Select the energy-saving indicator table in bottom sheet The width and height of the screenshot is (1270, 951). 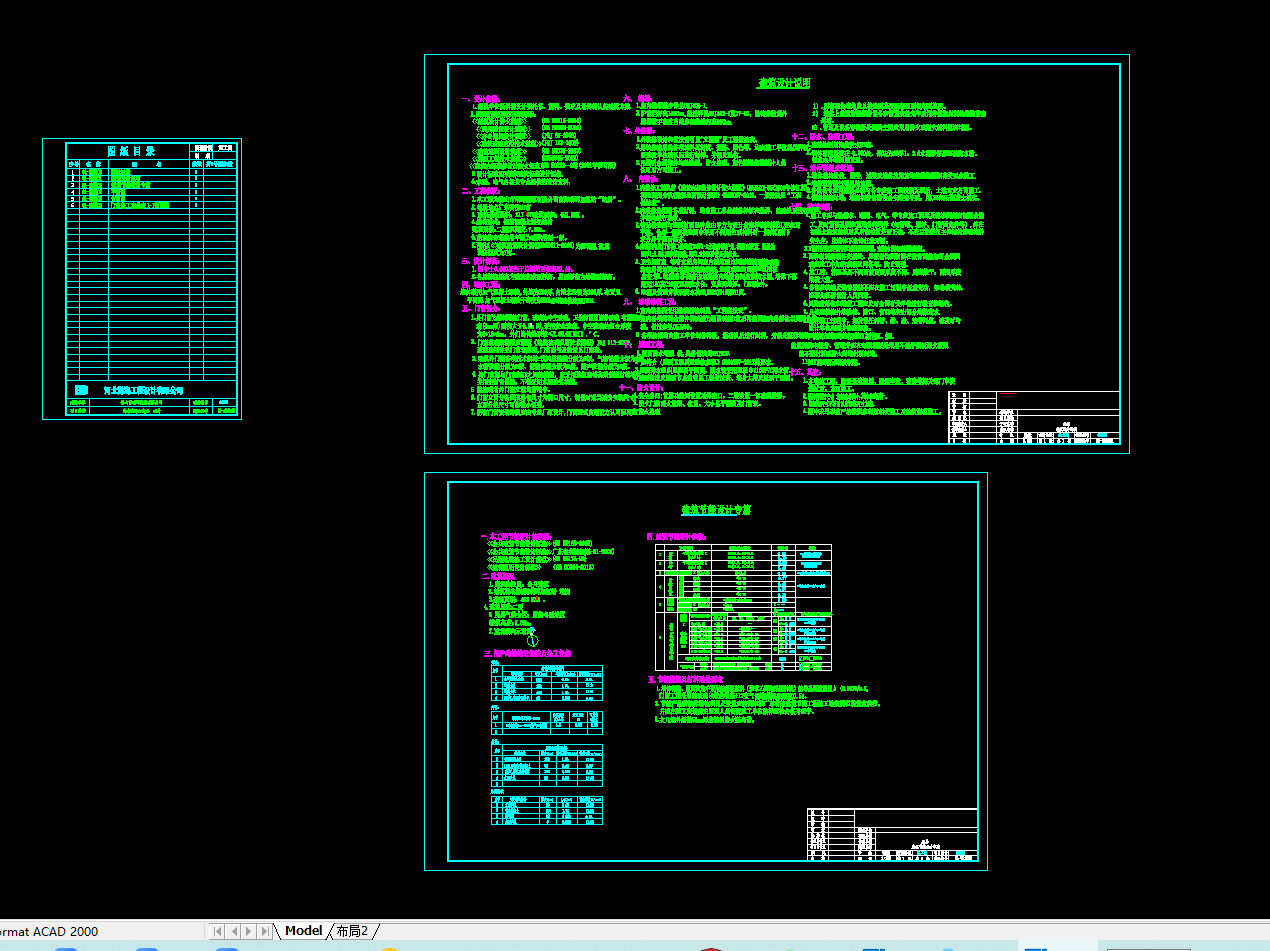743,607
